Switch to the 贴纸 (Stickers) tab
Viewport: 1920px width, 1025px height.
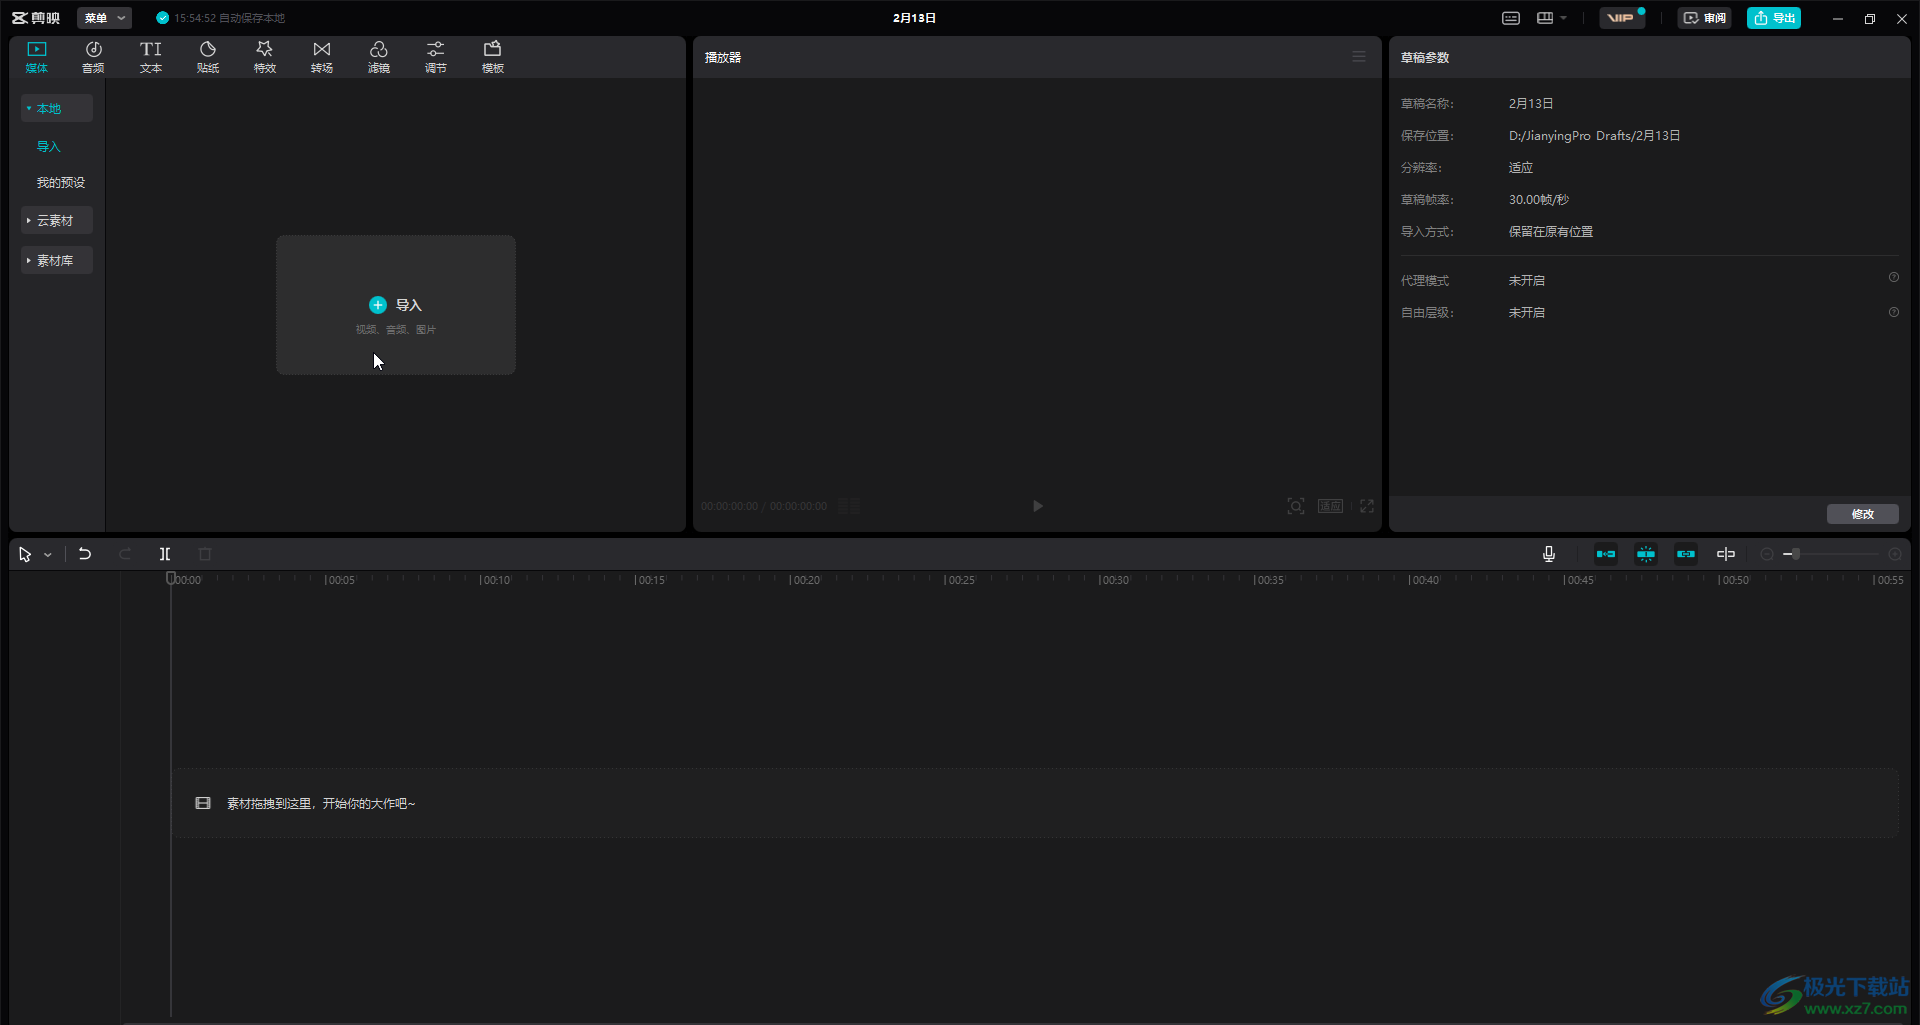point(208,57)
